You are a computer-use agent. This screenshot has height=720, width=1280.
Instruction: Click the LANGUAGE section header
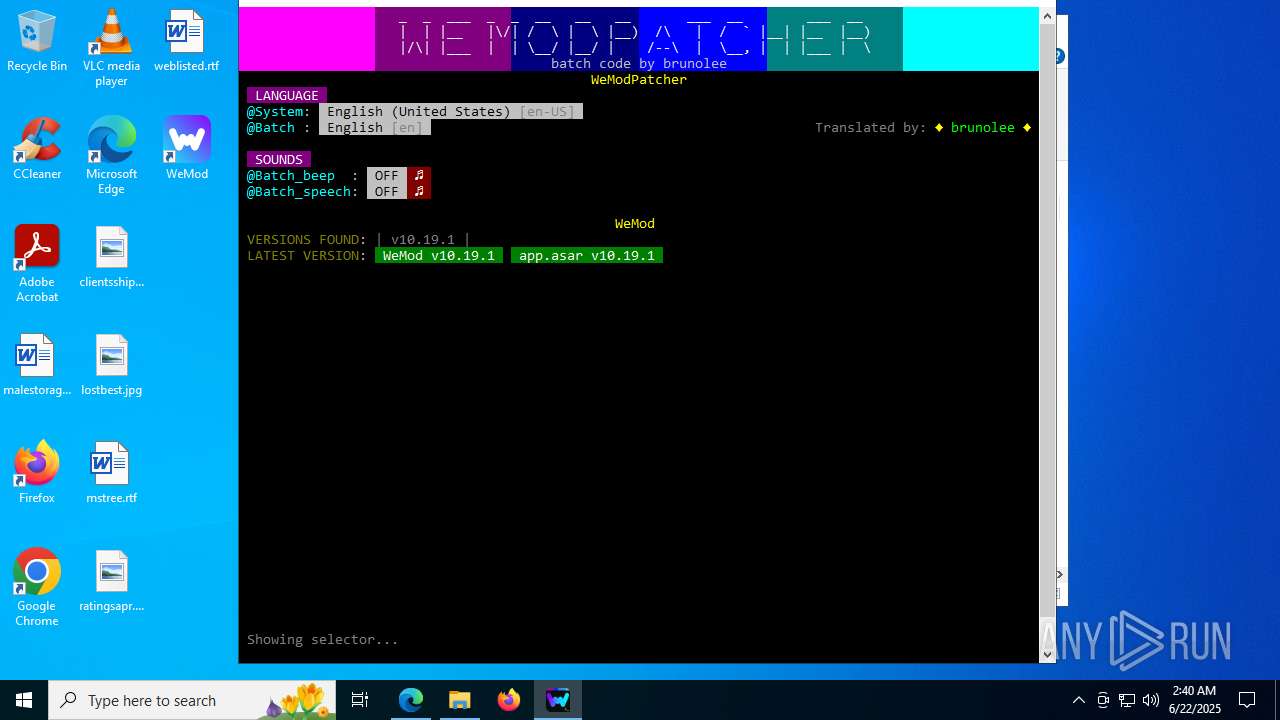[x=287, y=95]
